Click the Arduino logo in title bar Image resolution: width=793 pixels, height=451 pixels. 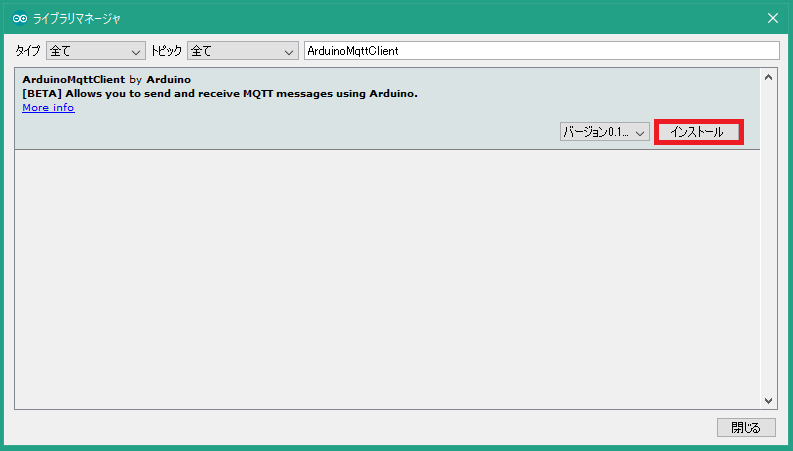click(x=19, y=18)
